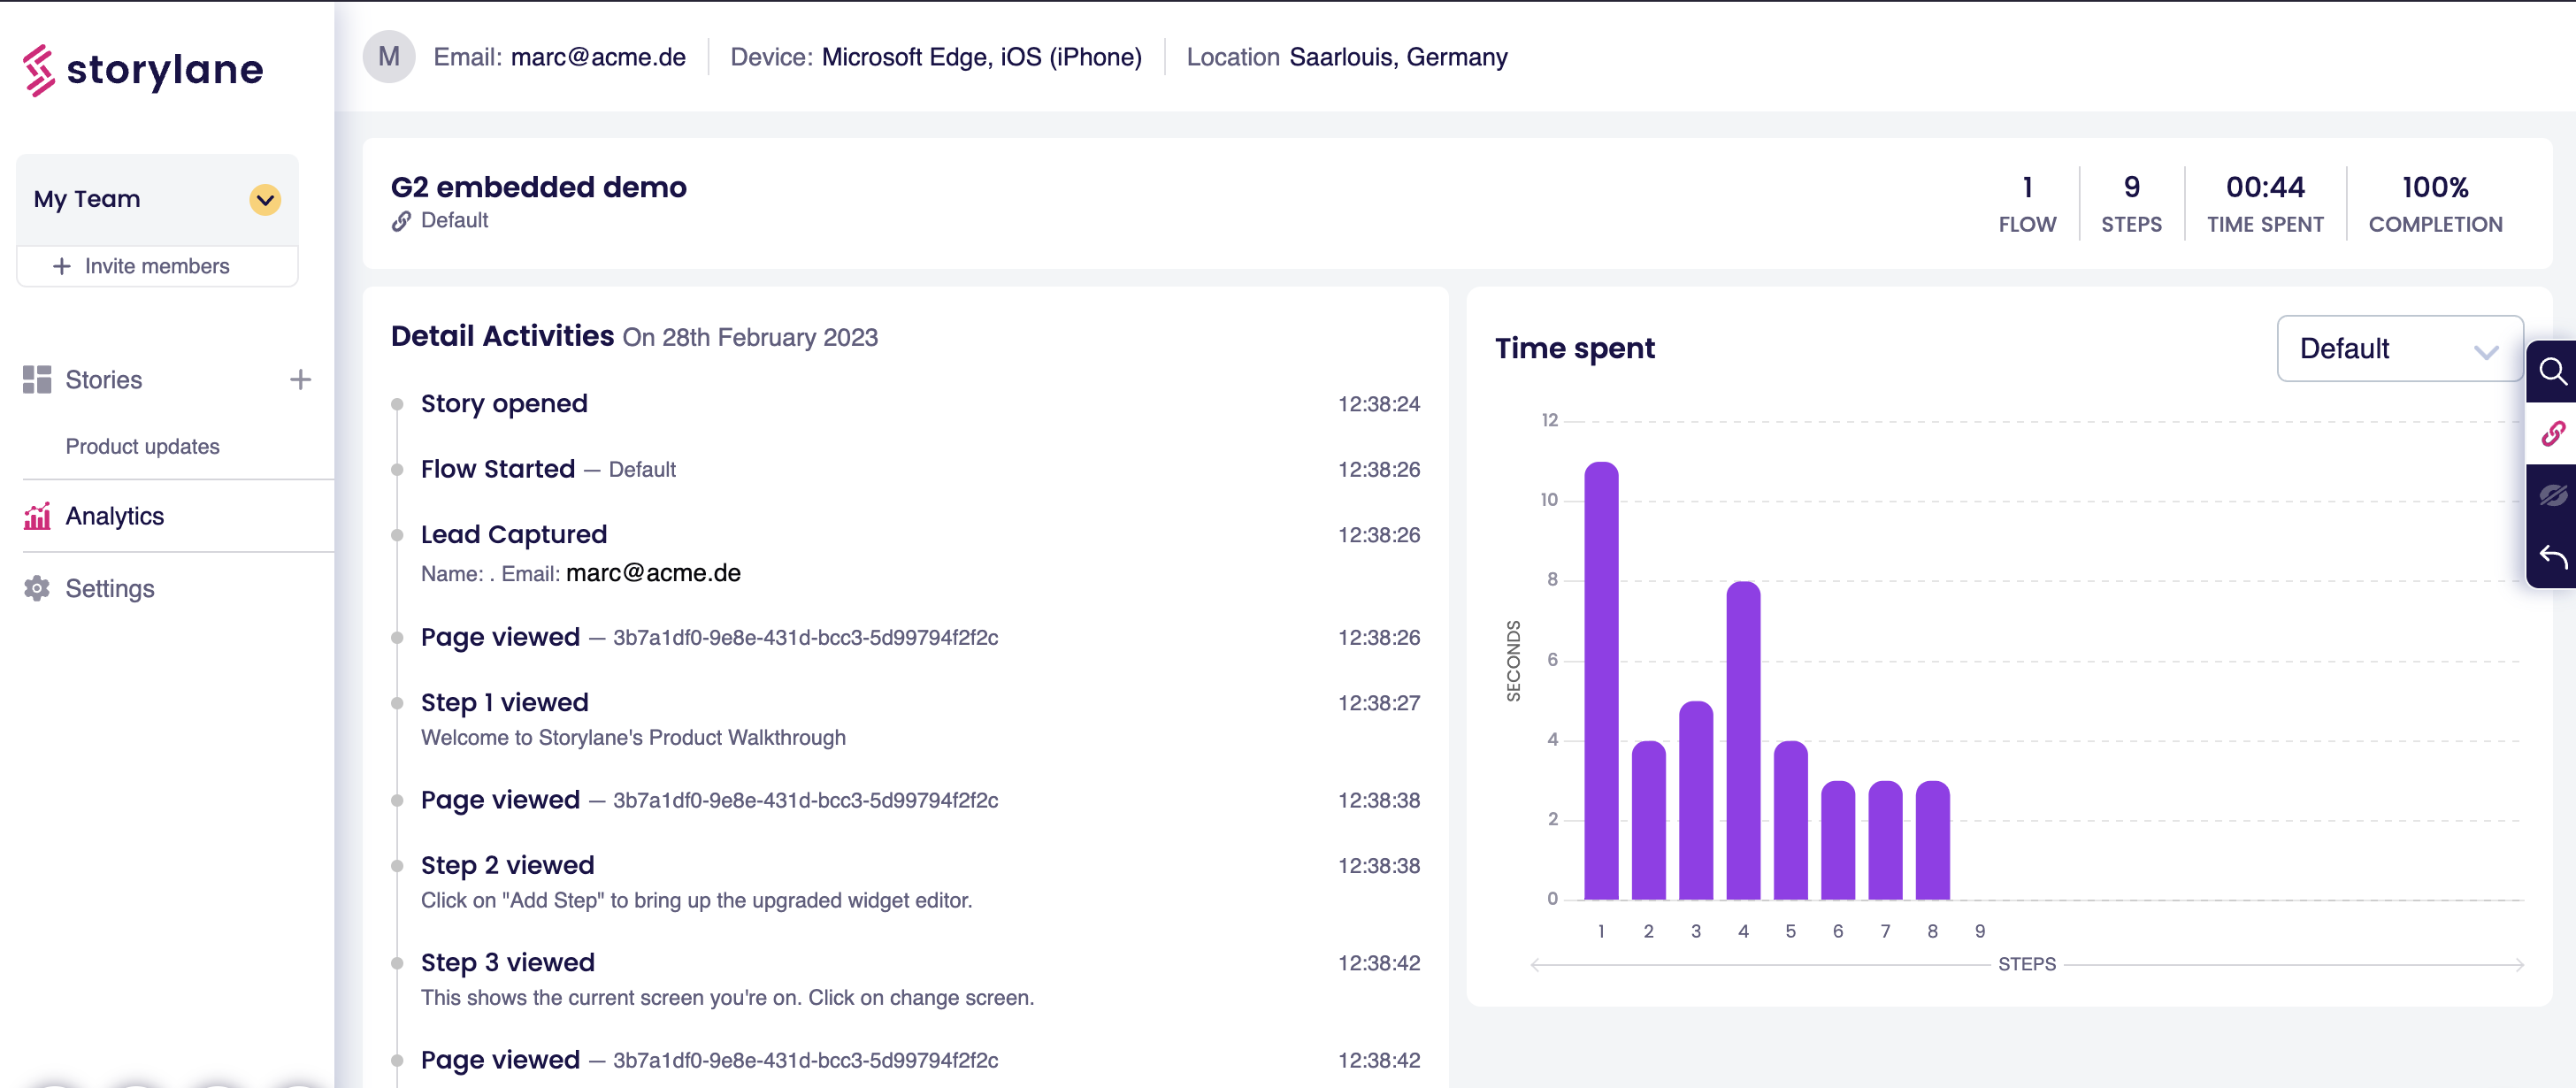Select the Step 2 viewed activity entry
This screenshot has height=1088, width=2576.
(x=507, y=865)
